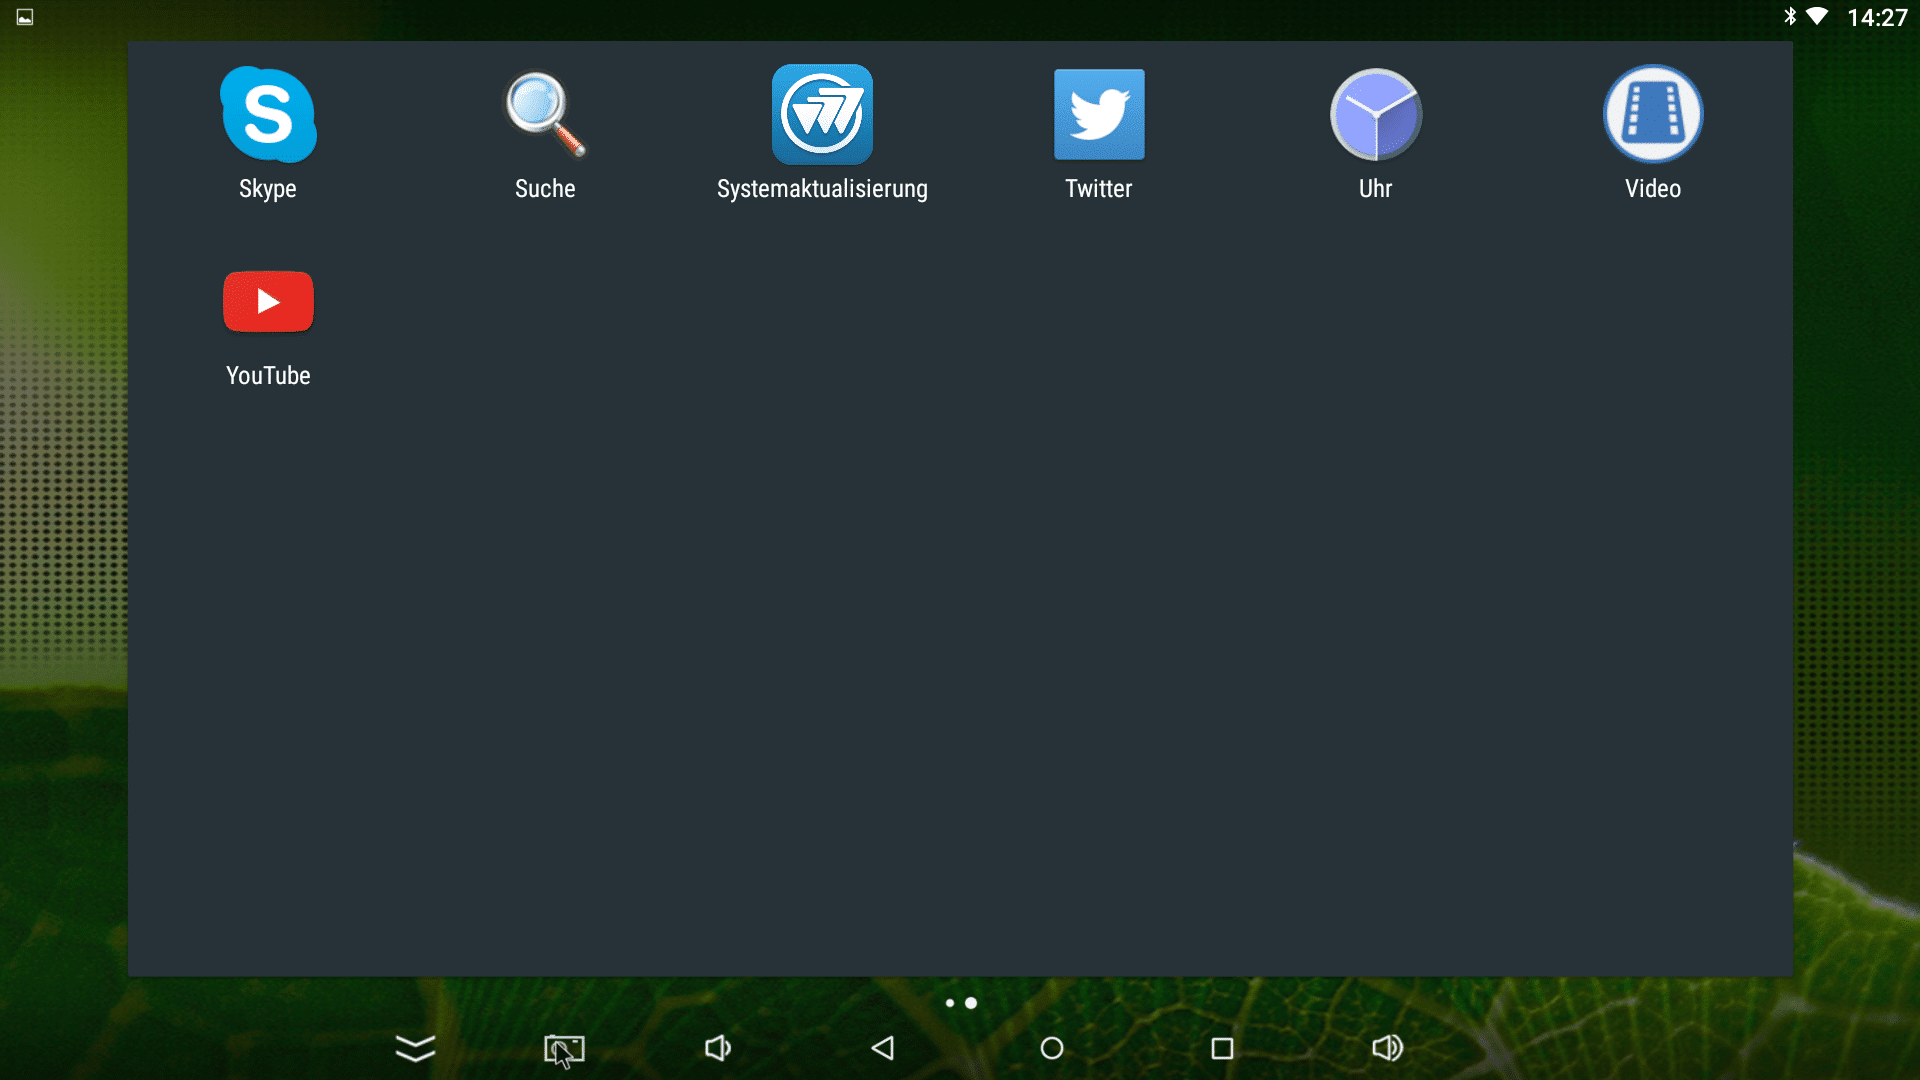Launch the Suche search app

(544, 115)
